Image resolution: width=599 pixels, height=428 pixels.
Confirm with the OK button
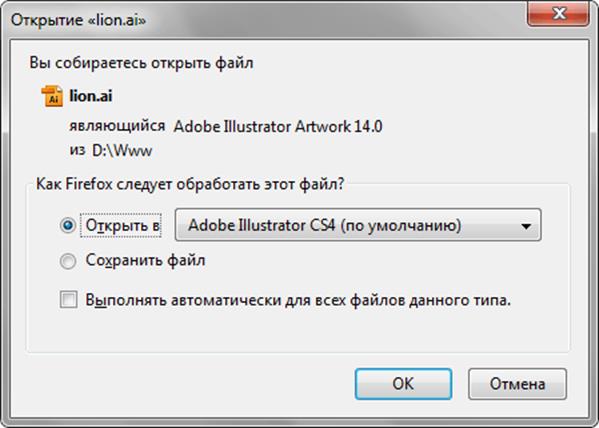point(403,384)
